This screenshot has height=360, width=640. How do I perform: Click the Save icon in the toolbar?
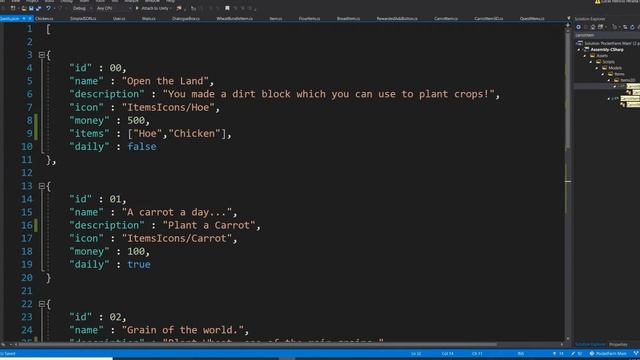(x=31, y=8)
